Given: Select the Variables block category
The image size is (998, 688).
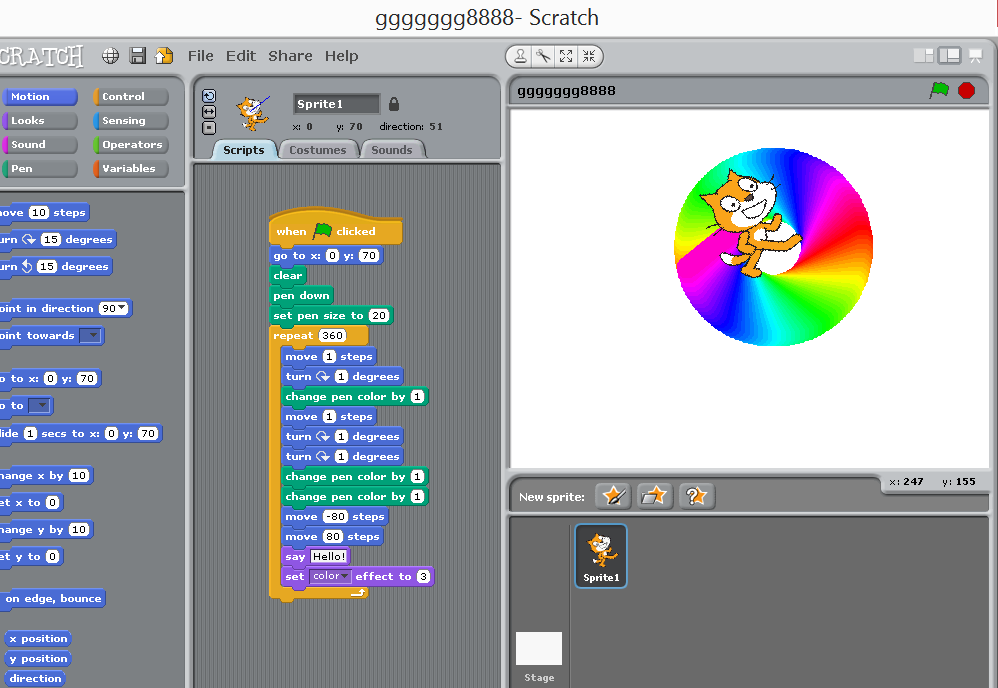Looking at the screenshot, I should 130,169.
